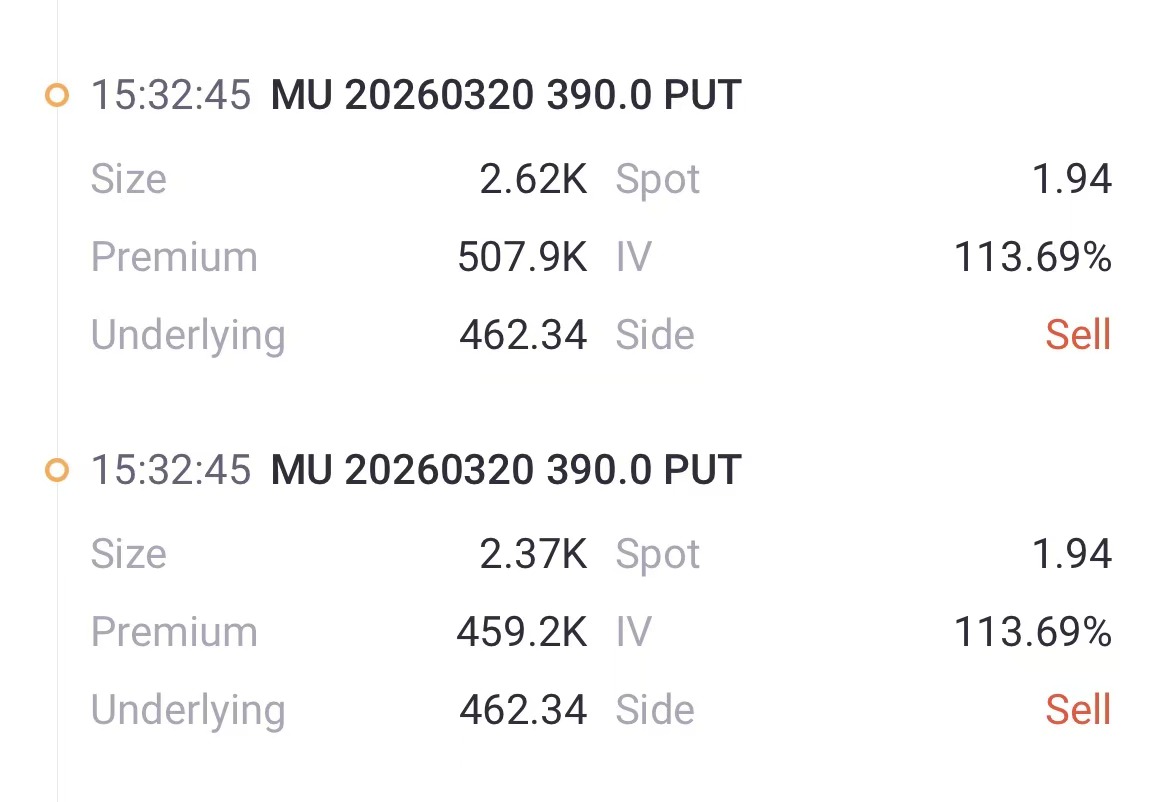Select the 2.62K size value

[x=533, y=180]
